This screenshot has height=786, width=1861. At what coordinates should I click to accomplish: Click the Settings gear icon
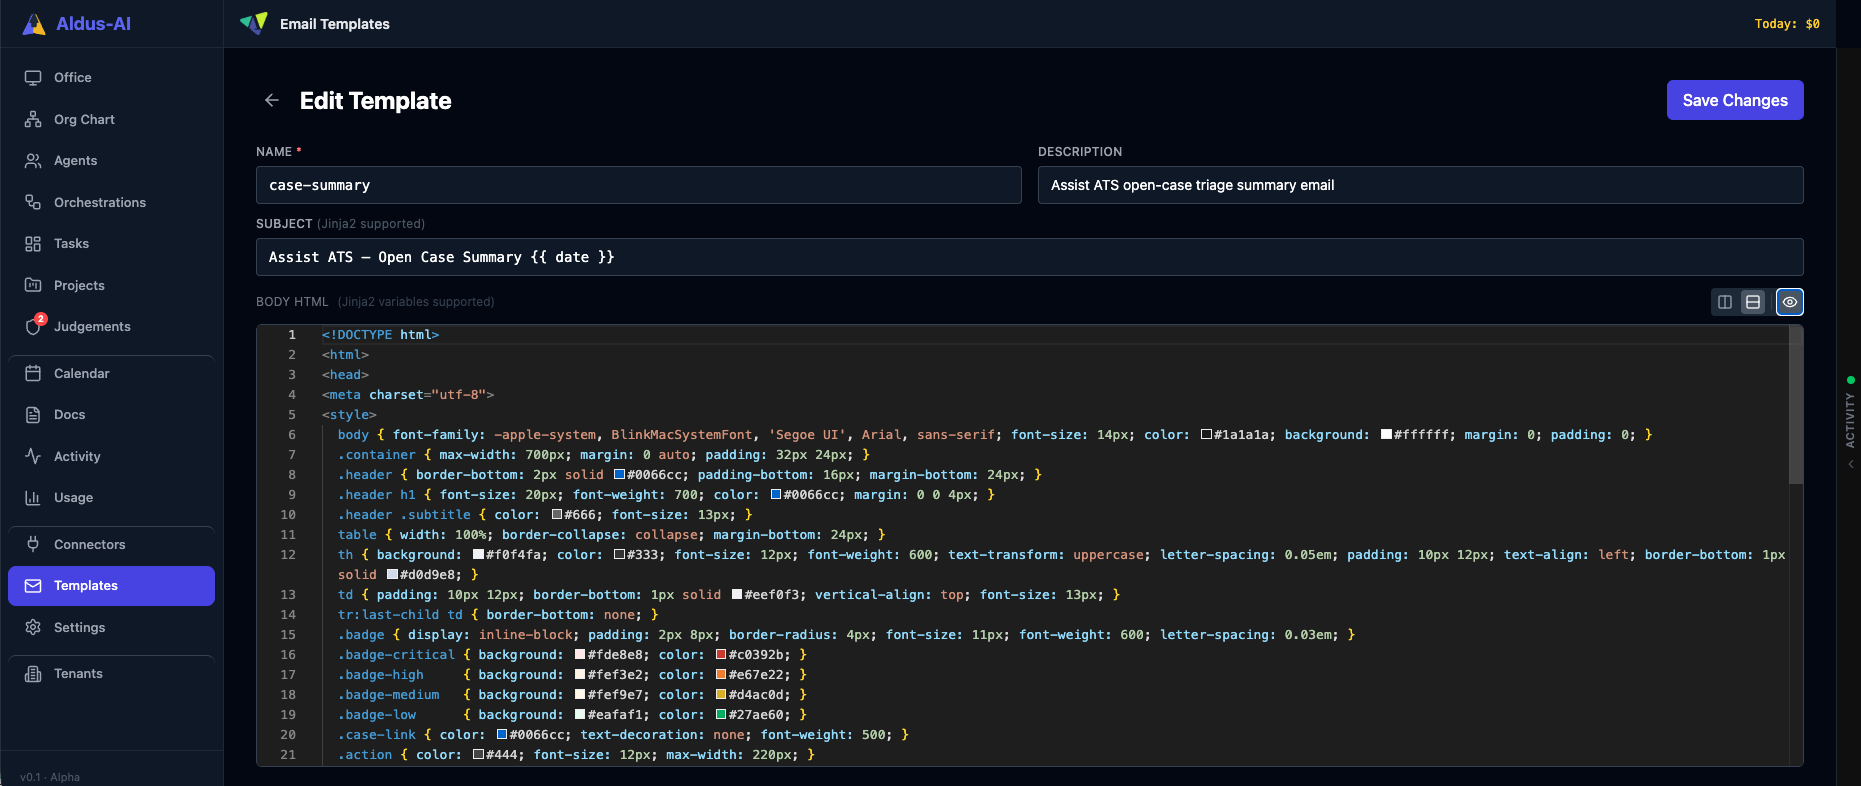[x=33, y=627]
